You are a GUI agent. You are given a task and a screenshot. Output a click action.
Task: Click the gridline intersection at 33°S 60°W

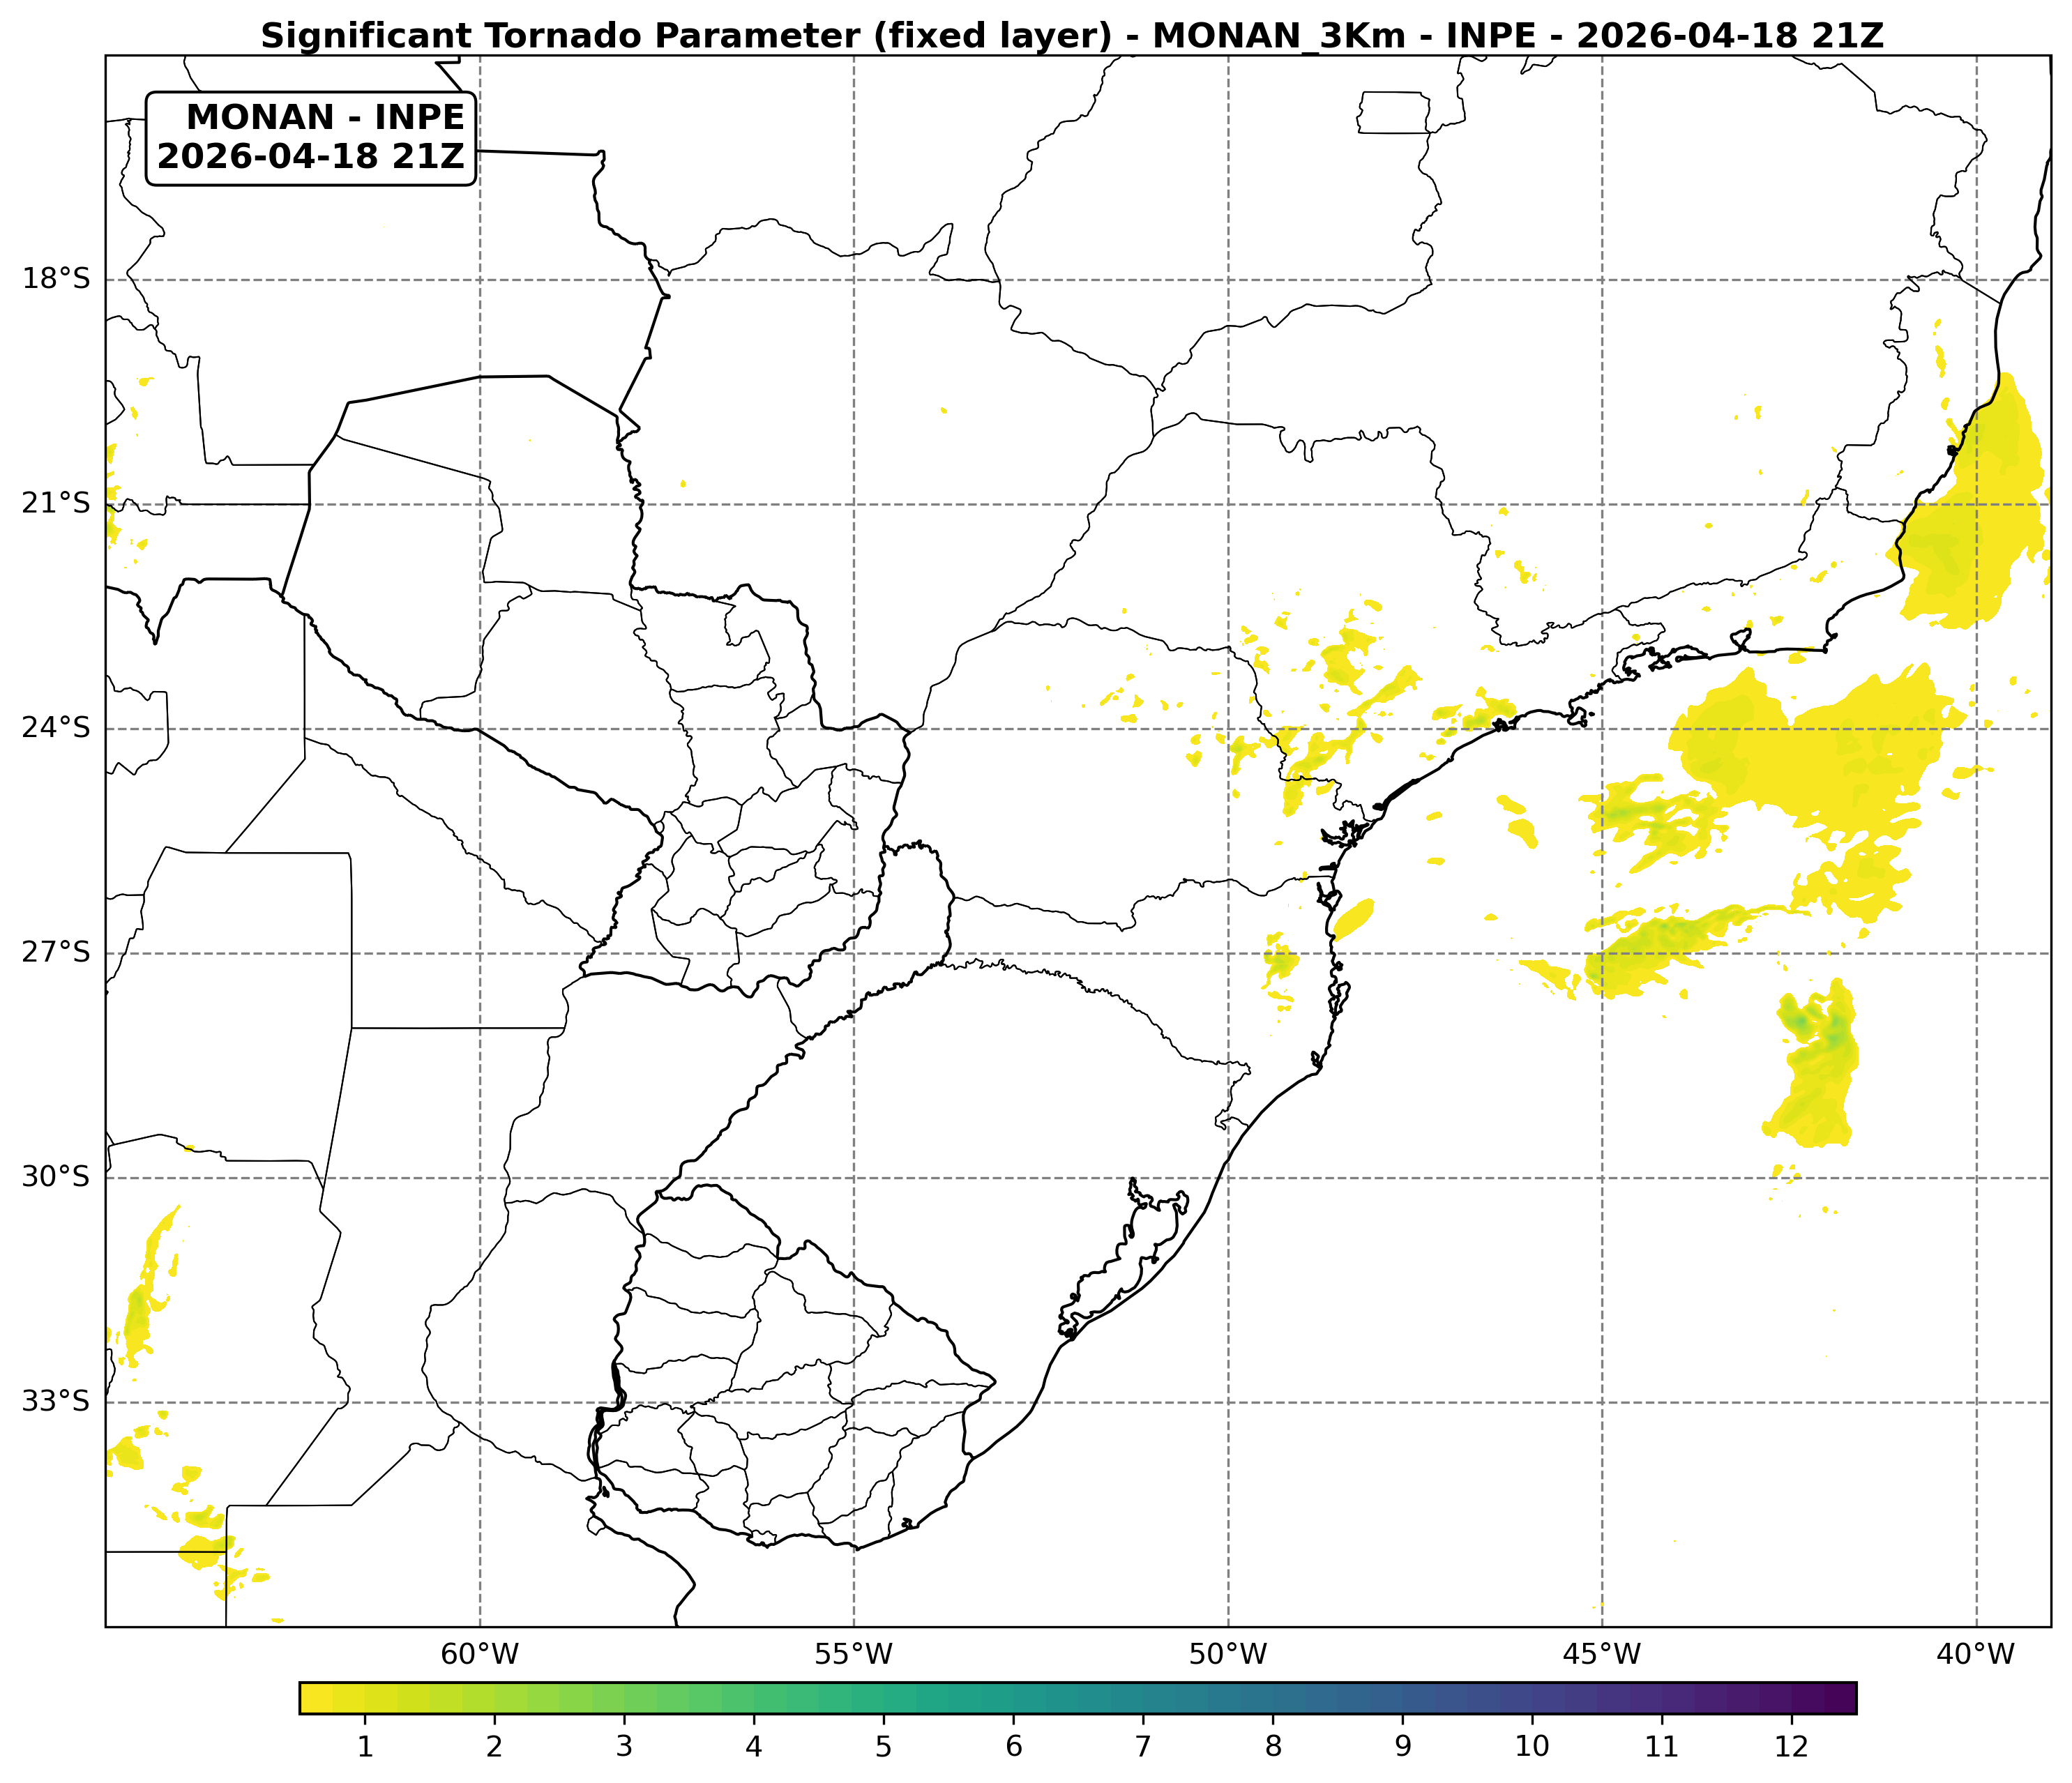(x=480, y=1402)
